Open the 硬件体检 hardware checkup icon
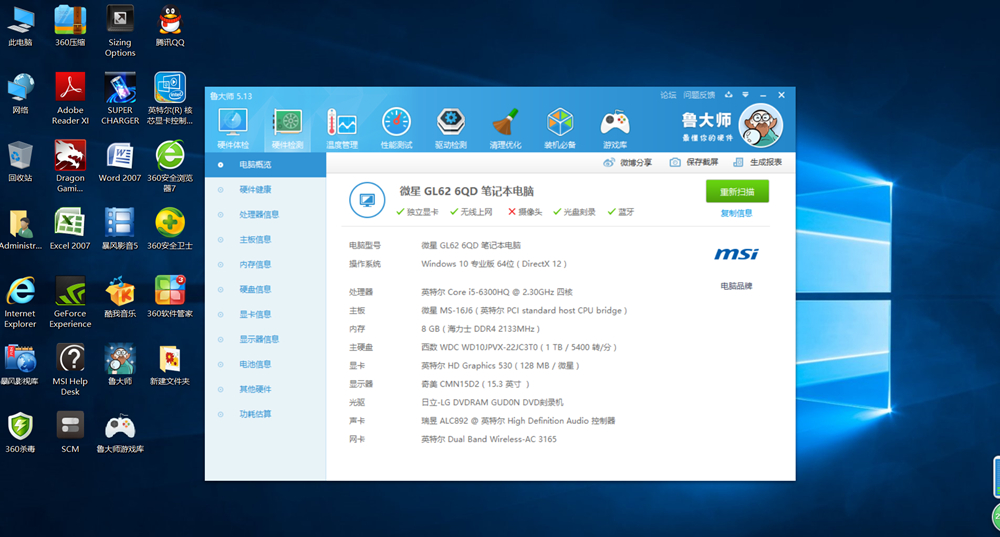The height and width of the screenshot is (537, 1000). (233, 128)
